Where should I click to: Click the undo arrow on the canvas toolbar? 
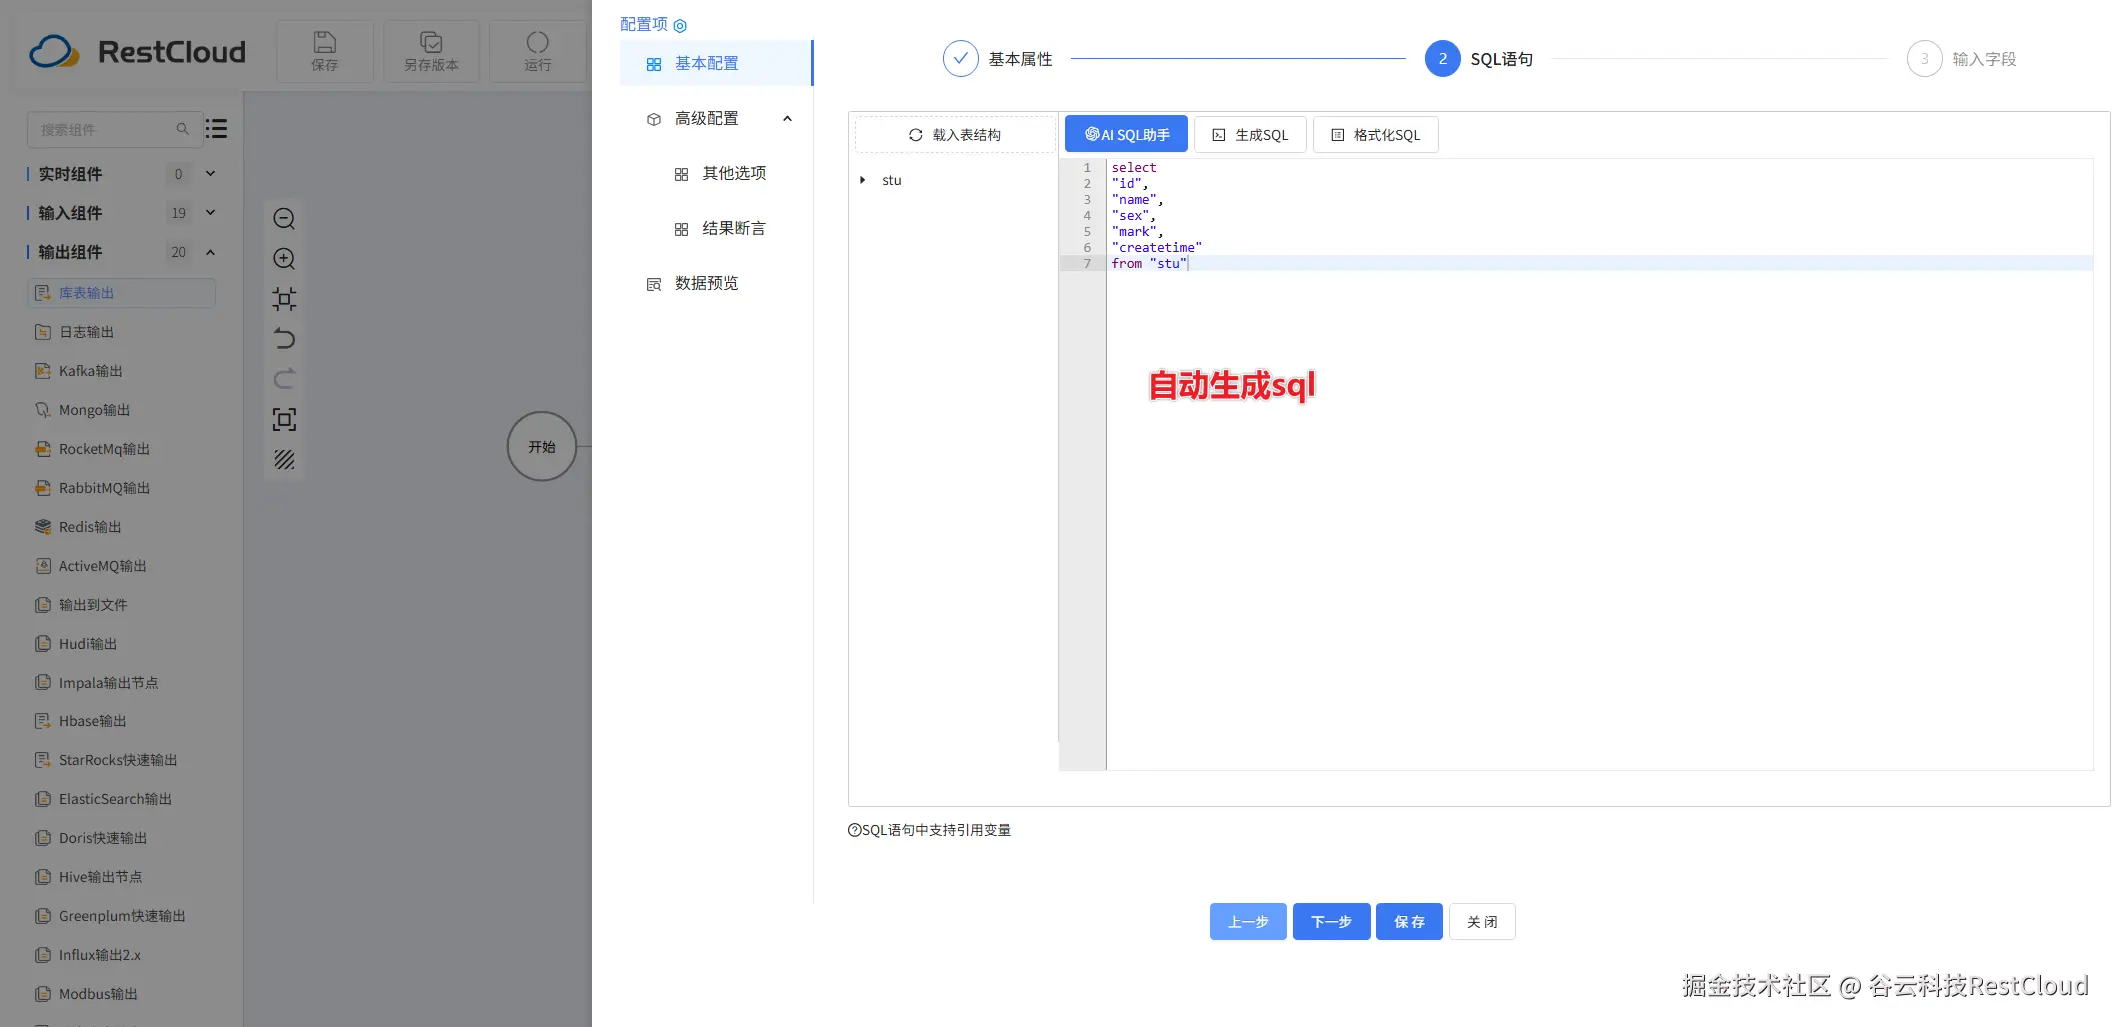point(284,338)
